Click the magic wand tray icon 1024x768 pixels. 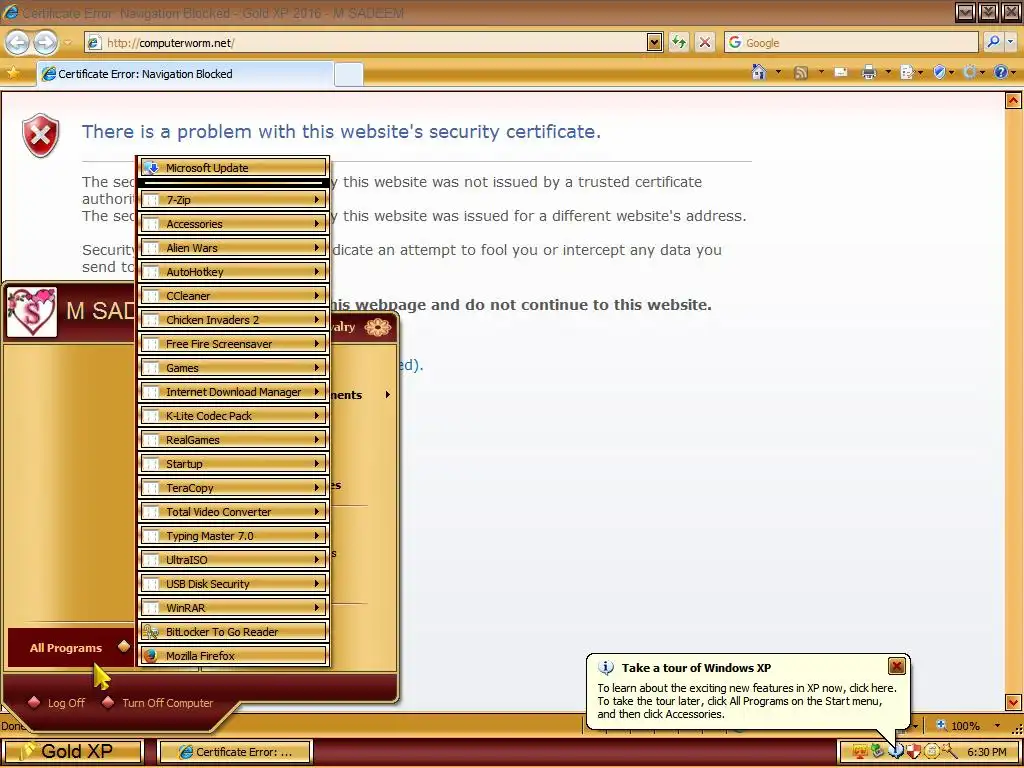949,752
